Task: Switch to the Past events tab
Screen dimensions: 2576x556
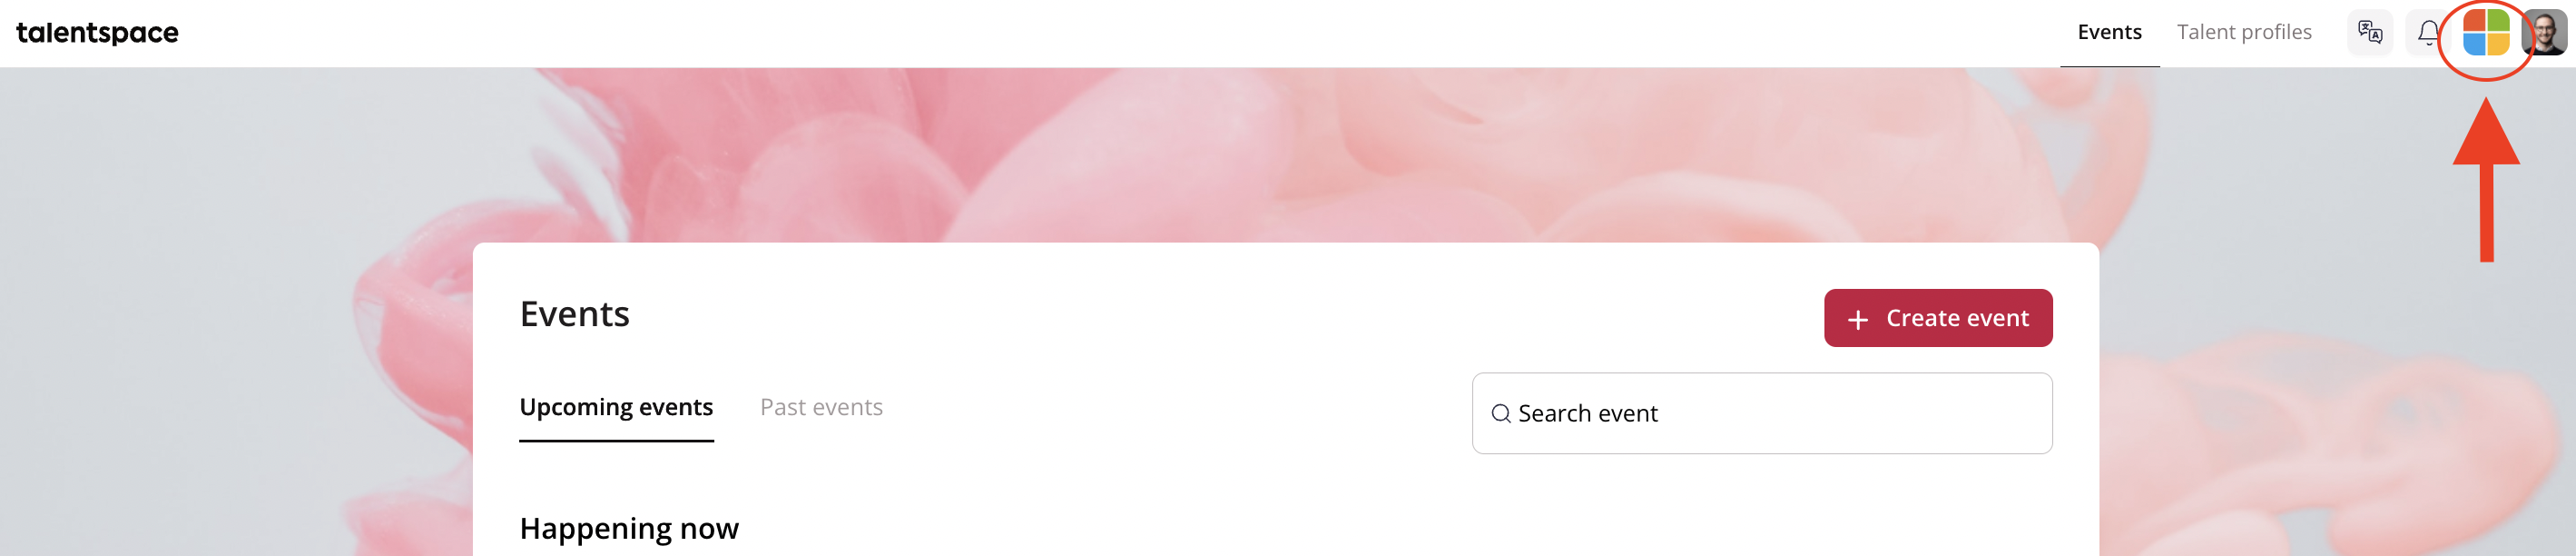Action: [821, 407]
